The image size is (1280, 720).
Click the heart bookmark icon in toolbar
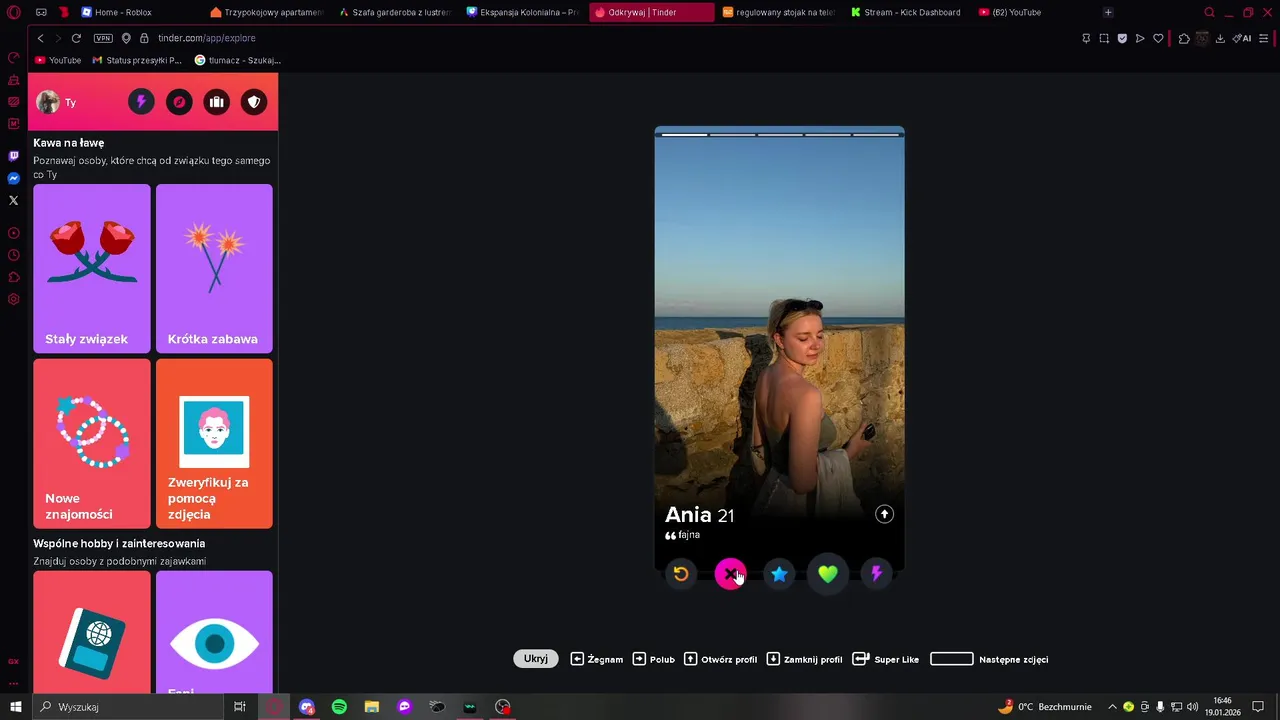point(1158,38)
